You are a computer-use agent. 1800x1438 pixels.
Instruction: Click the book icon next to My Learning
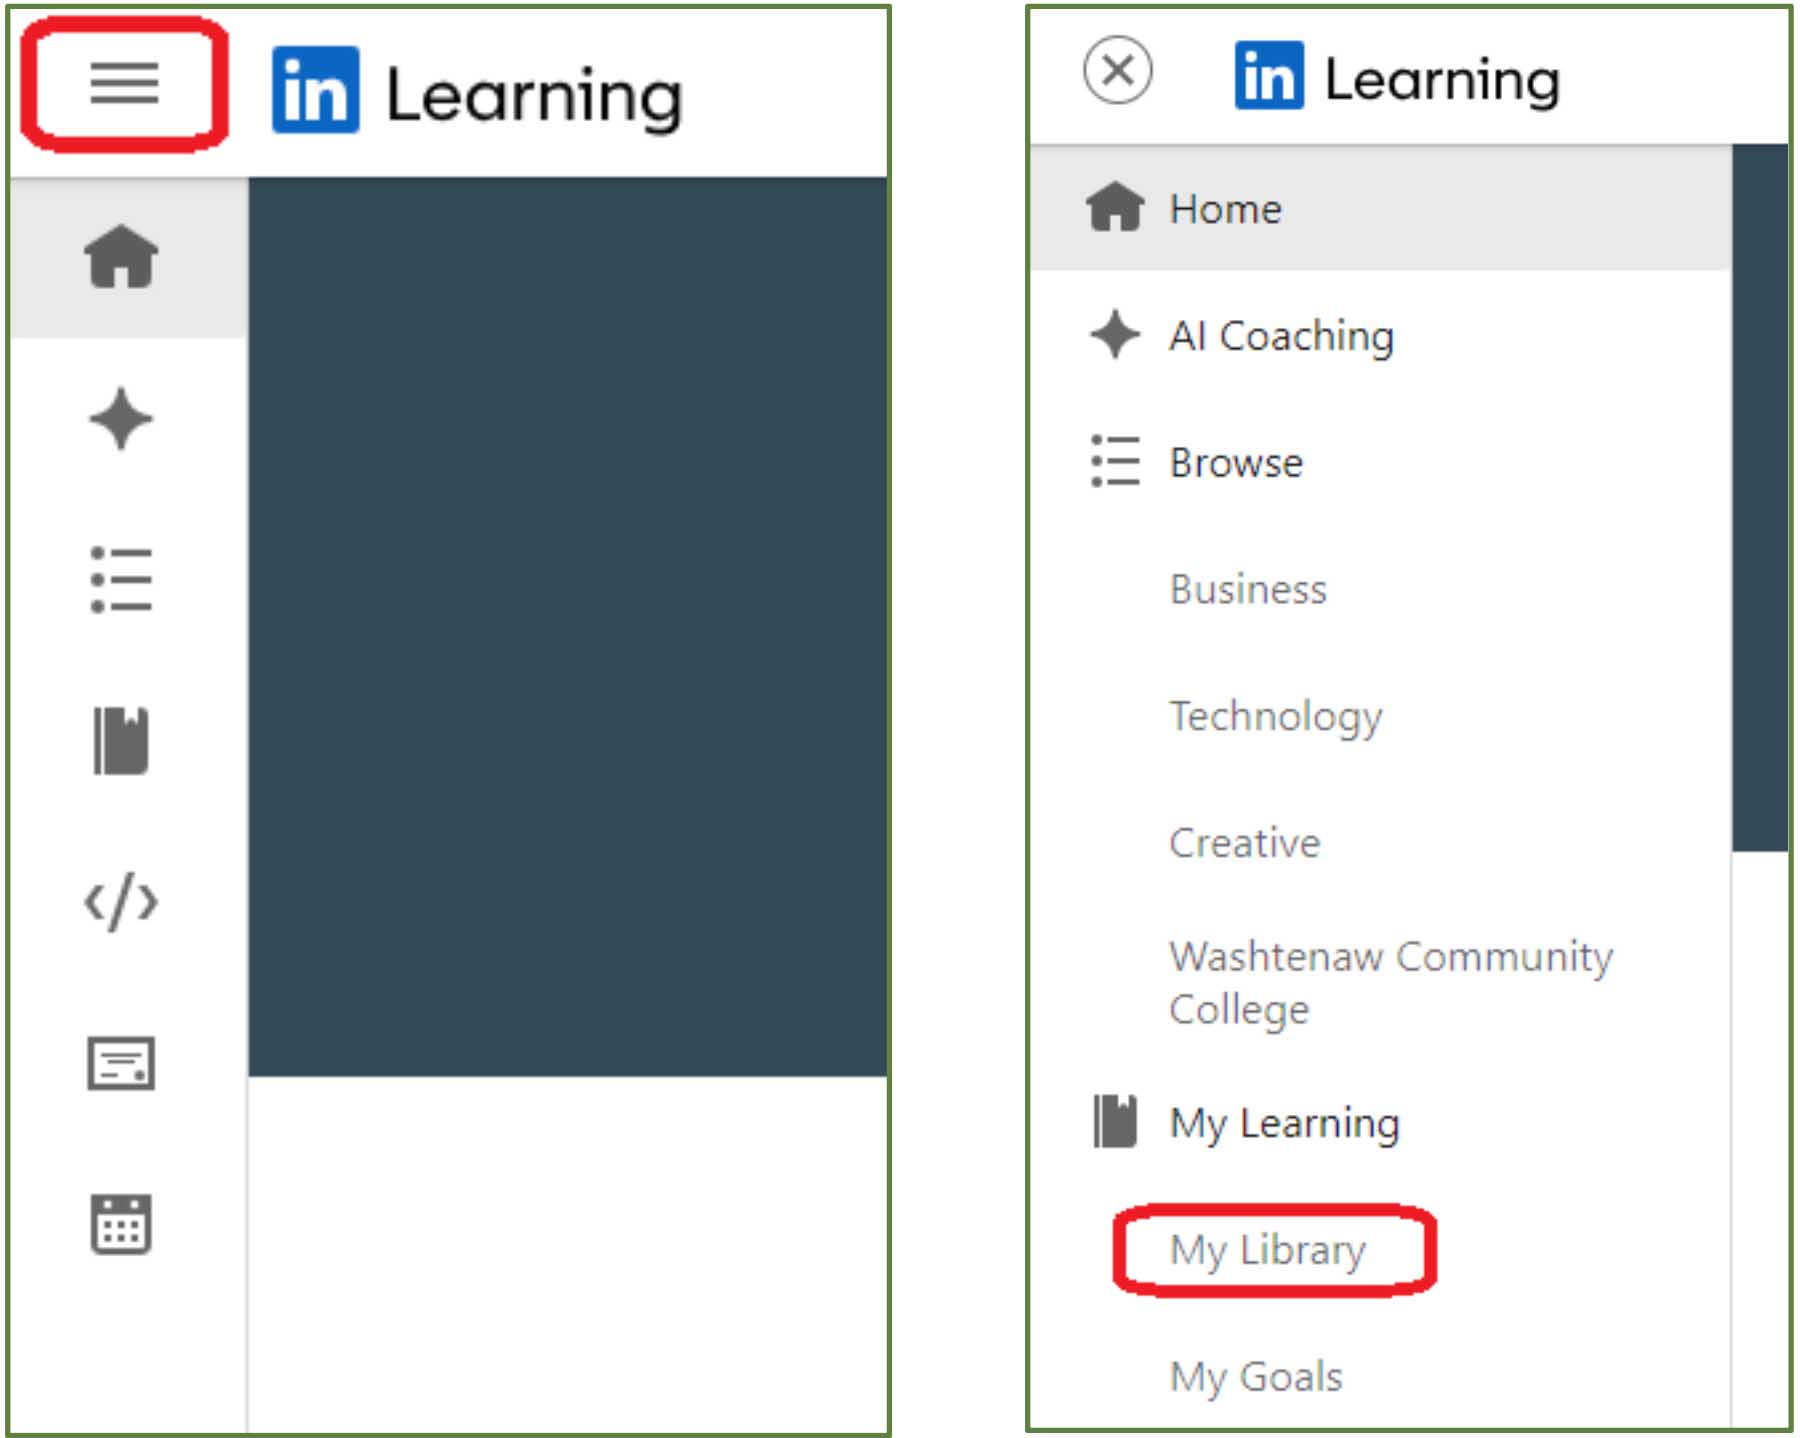coord(1115,1122)
